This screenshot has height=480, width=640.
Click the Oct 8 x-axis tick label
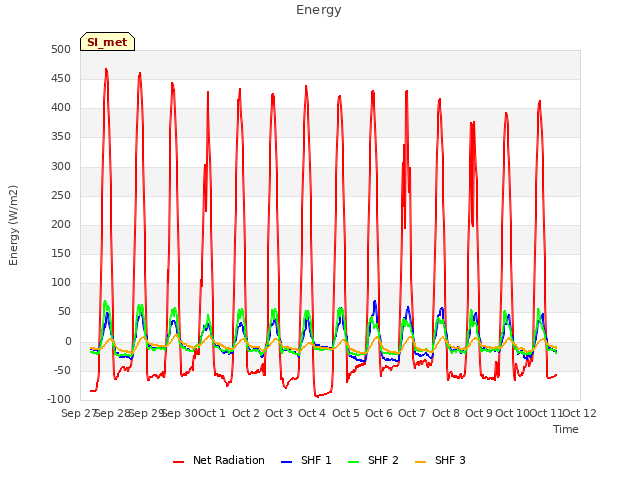(446, 413)
